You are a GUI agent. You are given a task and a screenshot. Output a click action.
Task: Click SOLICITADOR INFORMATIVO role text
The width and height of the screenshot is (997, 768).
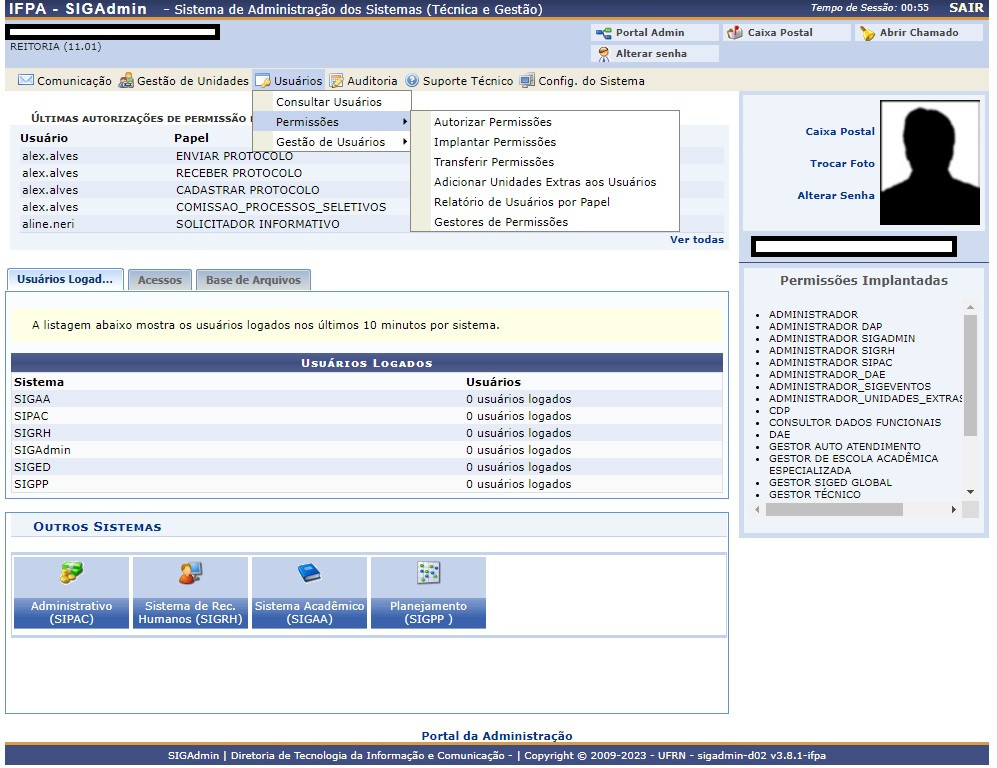[258, 224]
